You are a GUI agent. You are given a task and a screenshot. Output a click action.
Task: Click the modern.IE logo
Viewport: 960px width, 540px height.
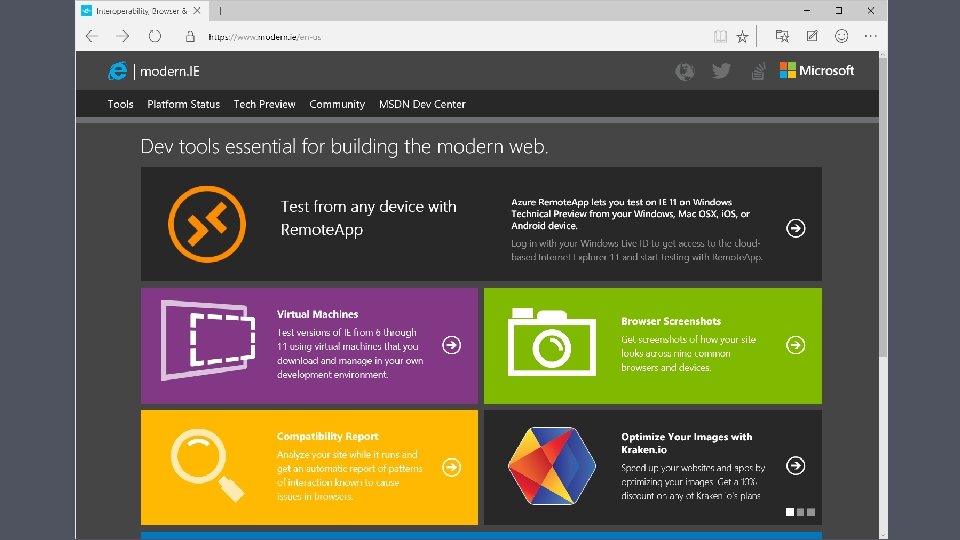pyautogui.click(x=154, y=71)
